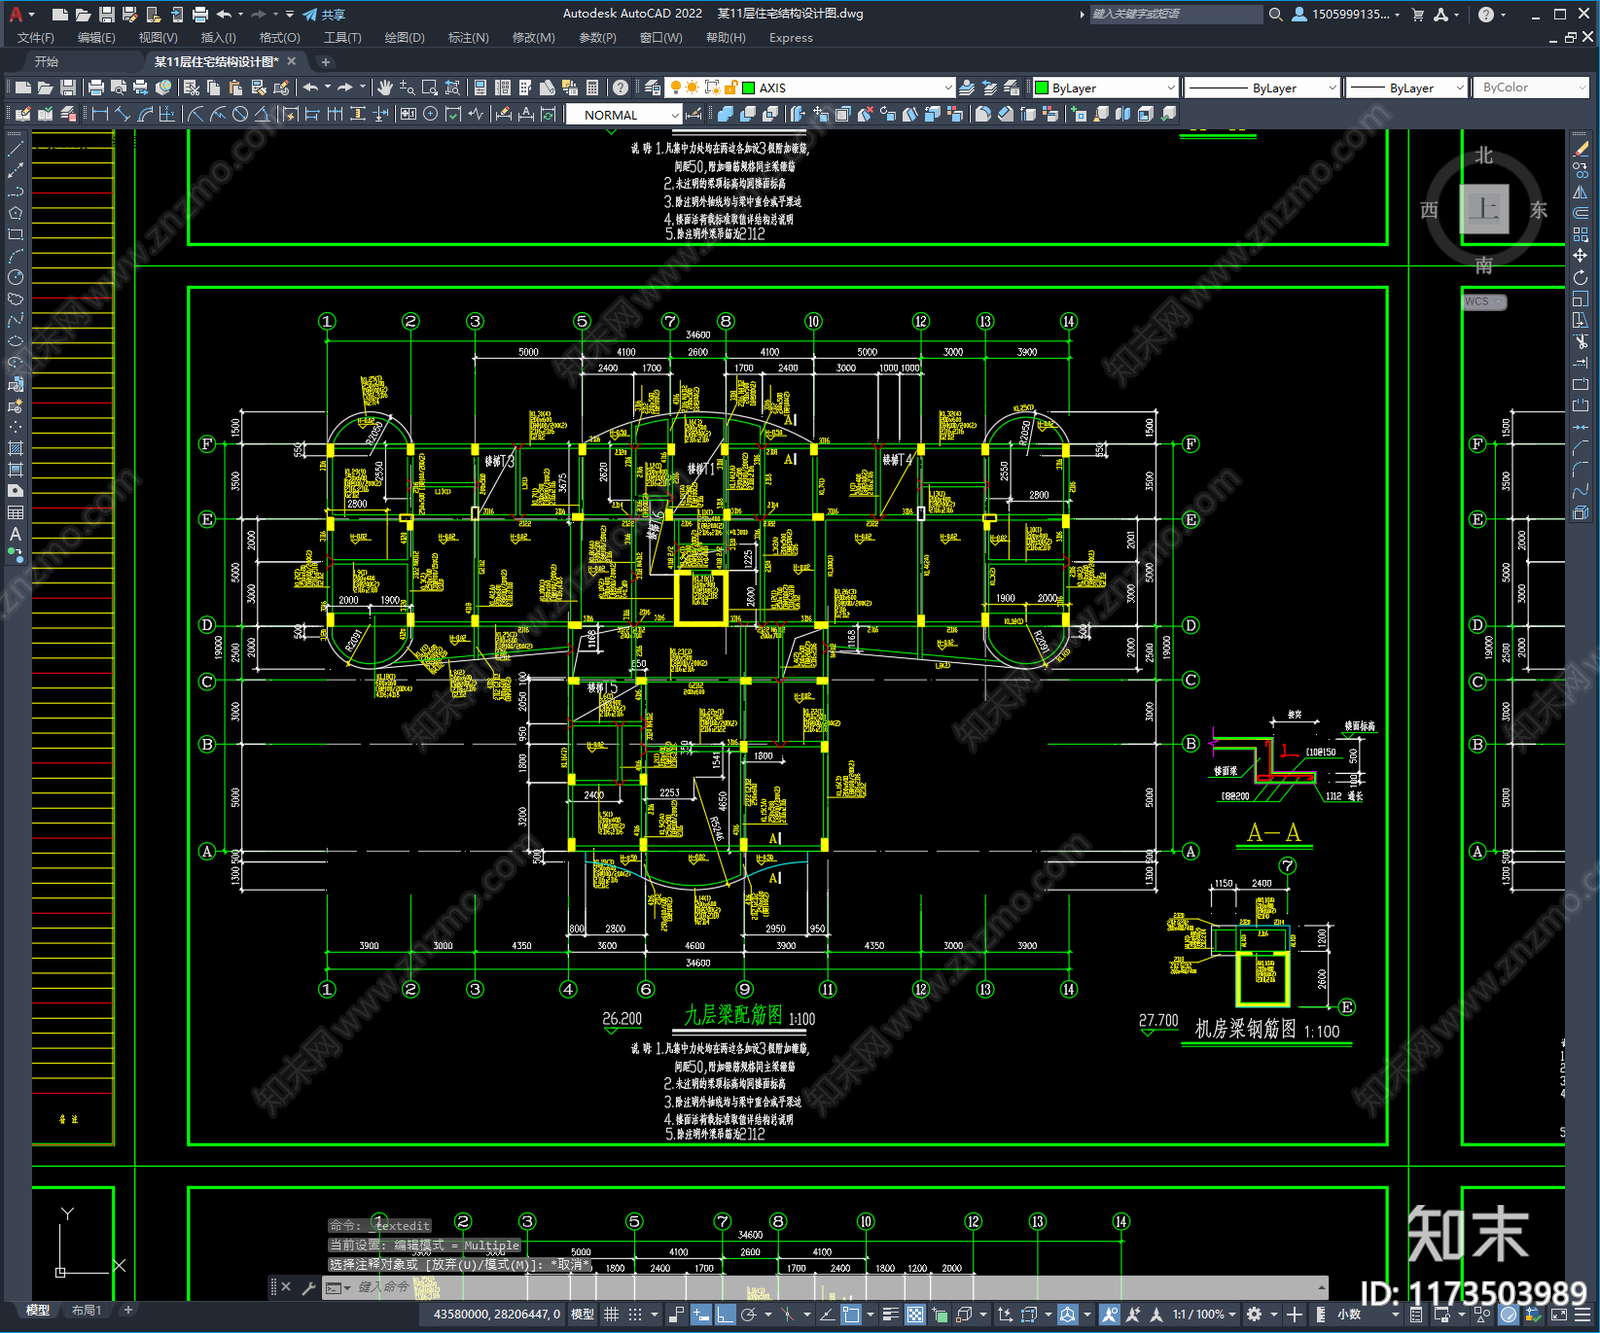Toggle transparency display in status bar

tap(914, 1314)
